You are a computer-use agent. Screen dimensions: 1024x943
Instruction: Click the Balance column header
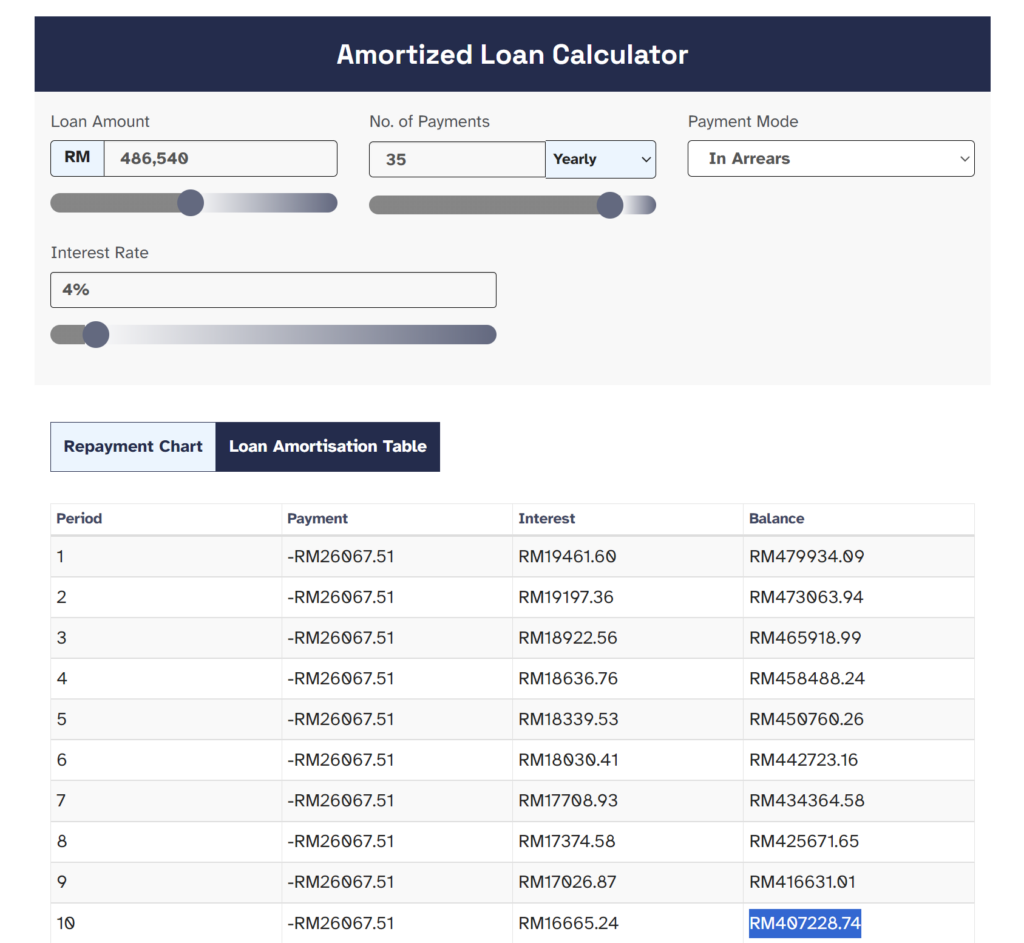click(x=776, y=519)
